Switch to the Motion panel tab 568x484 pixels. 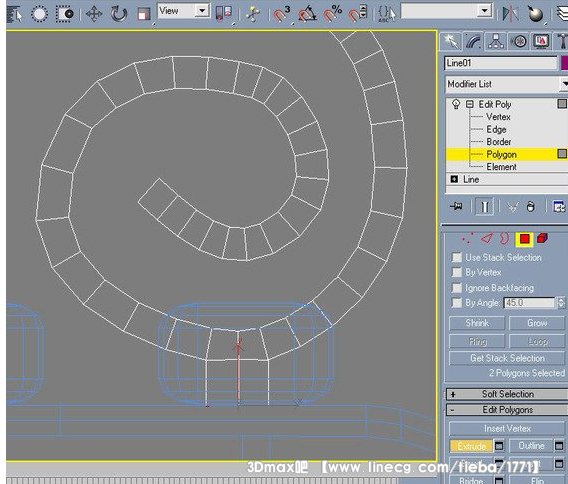pyautogui.click(x=519, y=41)
